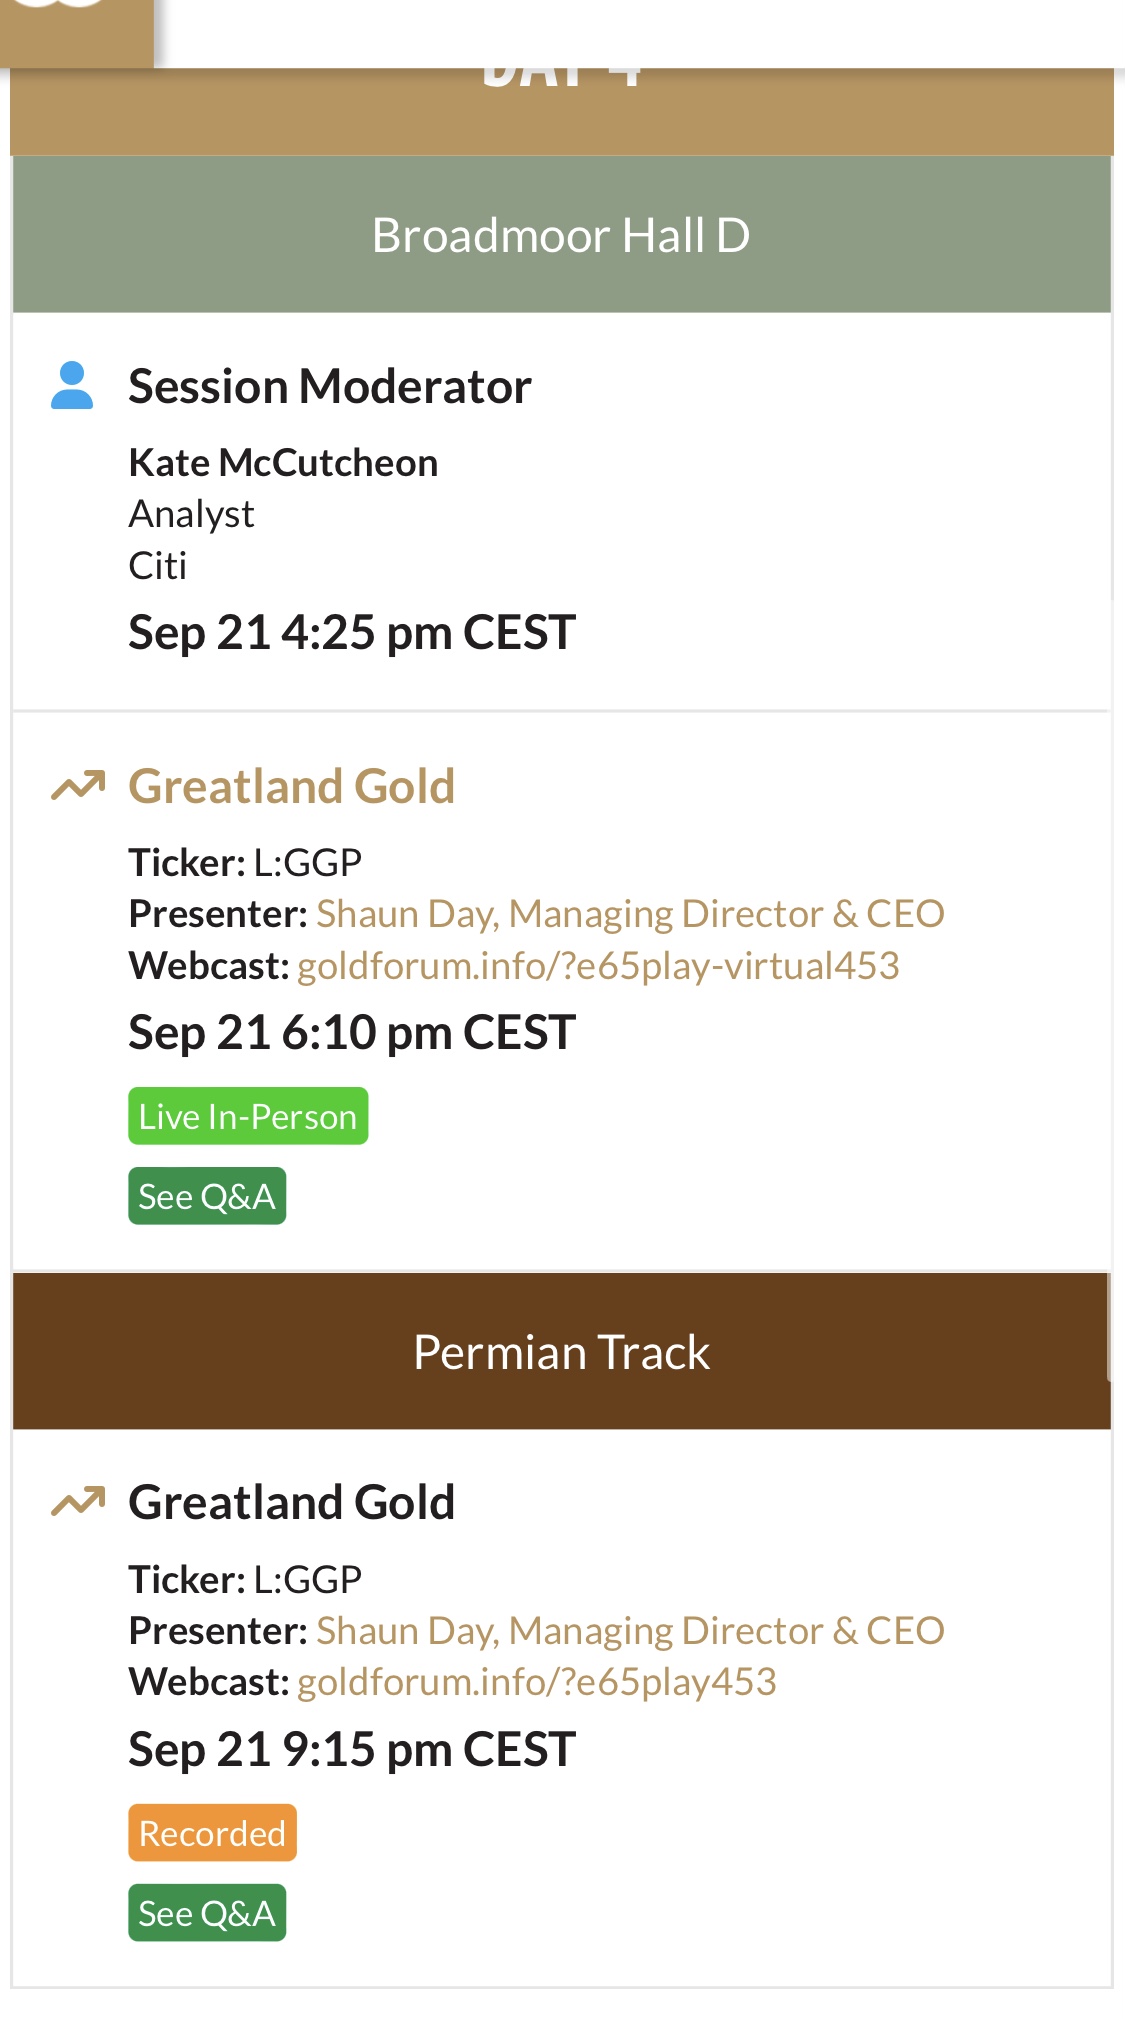Click the orange Recorded badge
This screenshot has height=2019, width=1125.
(x=212, y=1833)
